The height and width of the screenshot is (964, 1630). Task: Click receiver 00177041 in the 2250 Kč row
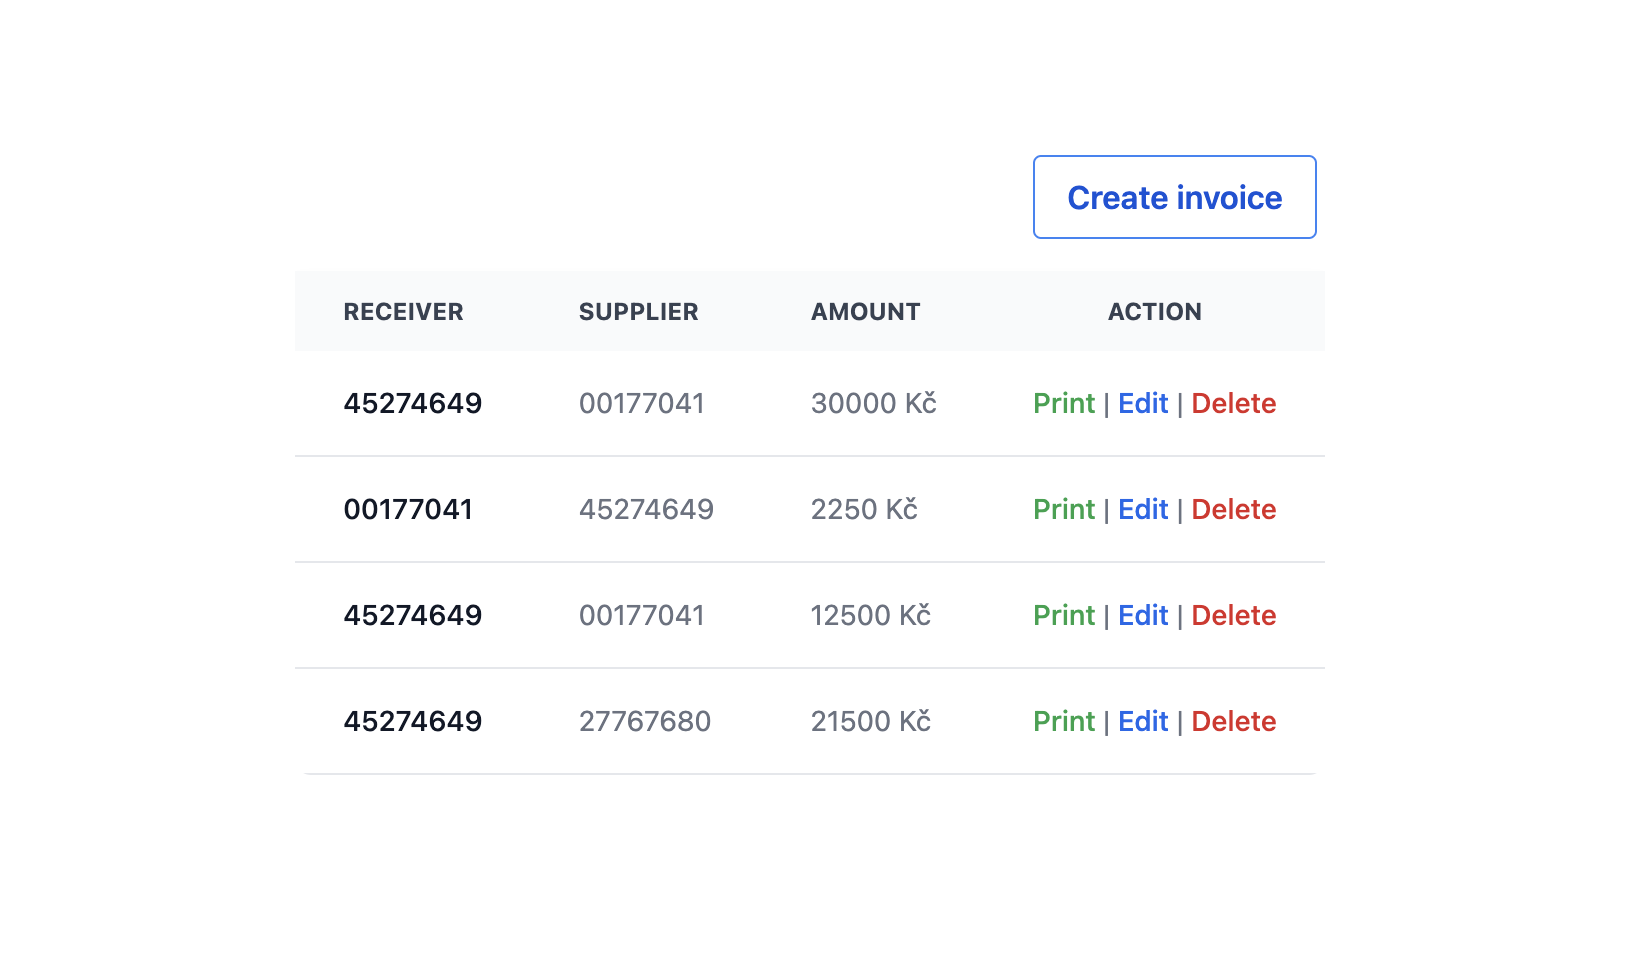pos(408,509)
